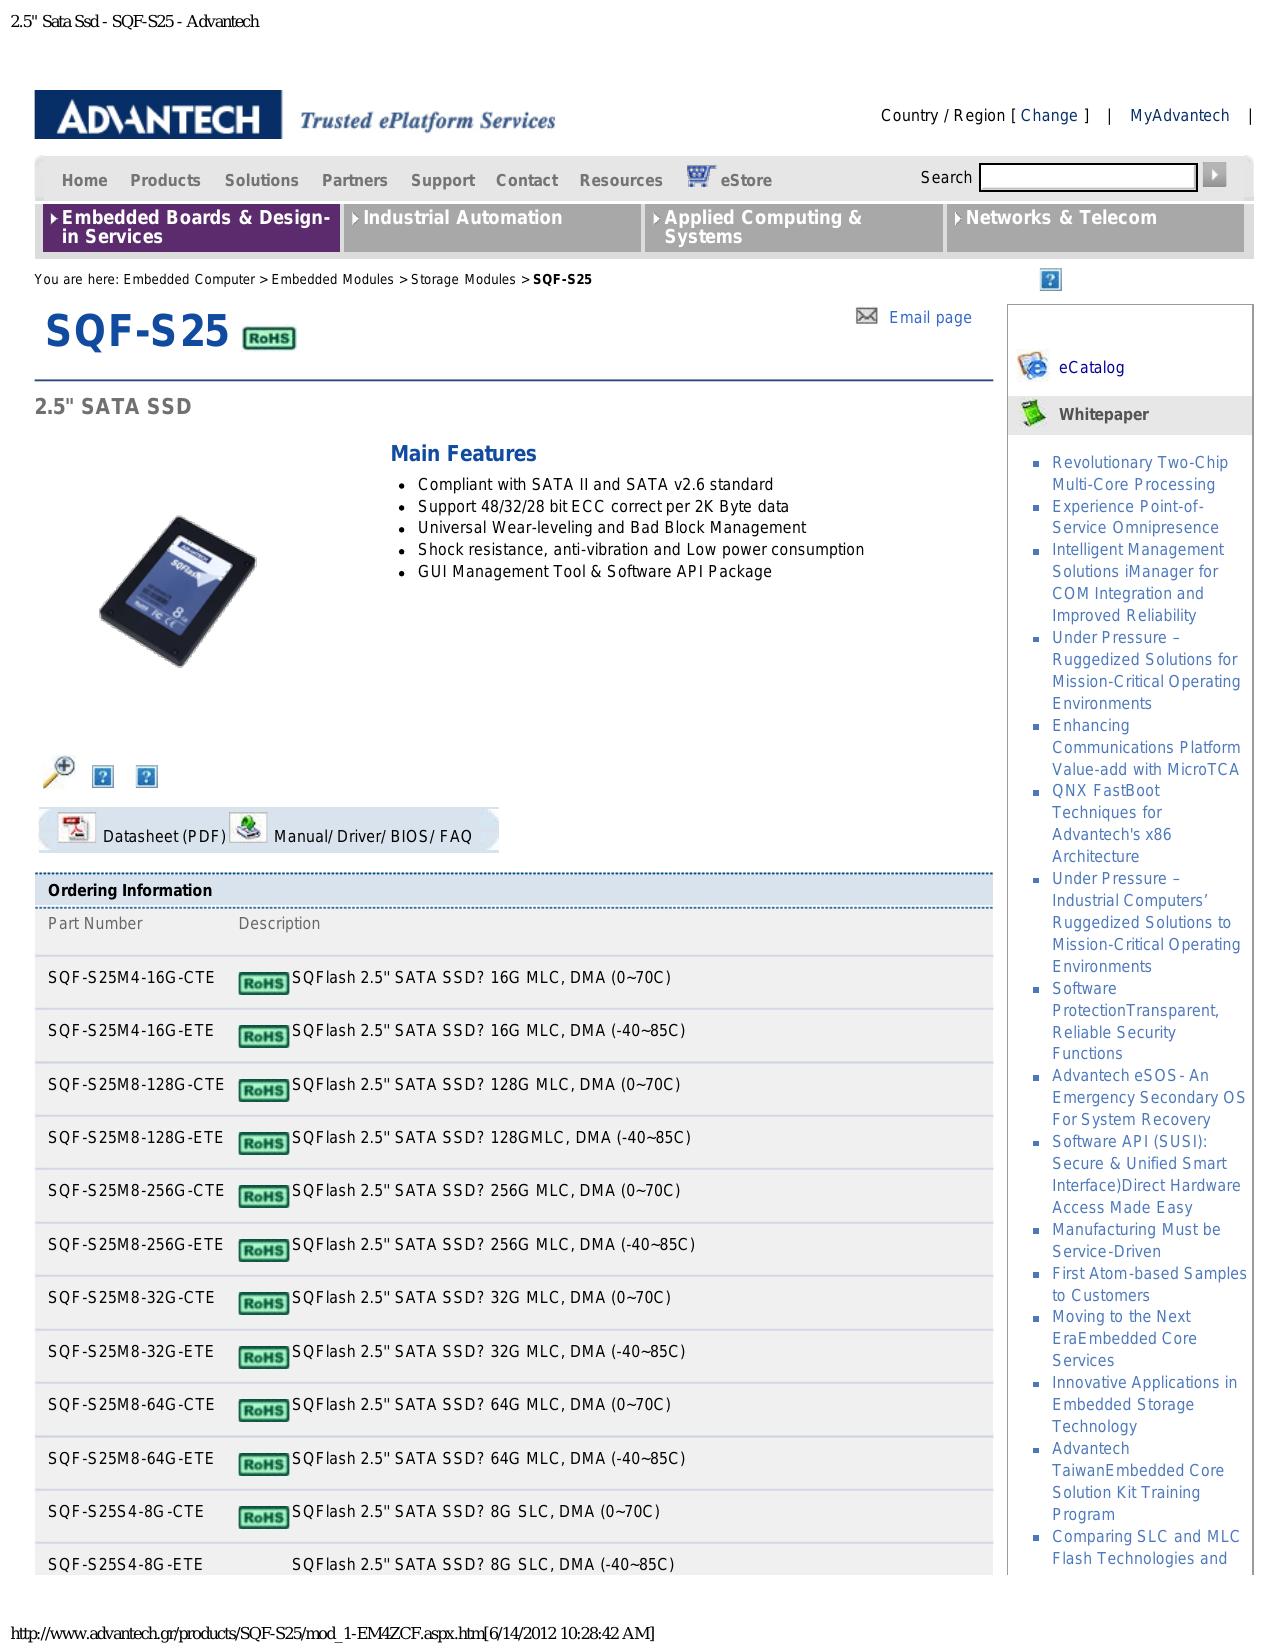
Task: Click RoHS badge in SQF-S25M4-16G-CTE row
Action: [x=264, y=983]
